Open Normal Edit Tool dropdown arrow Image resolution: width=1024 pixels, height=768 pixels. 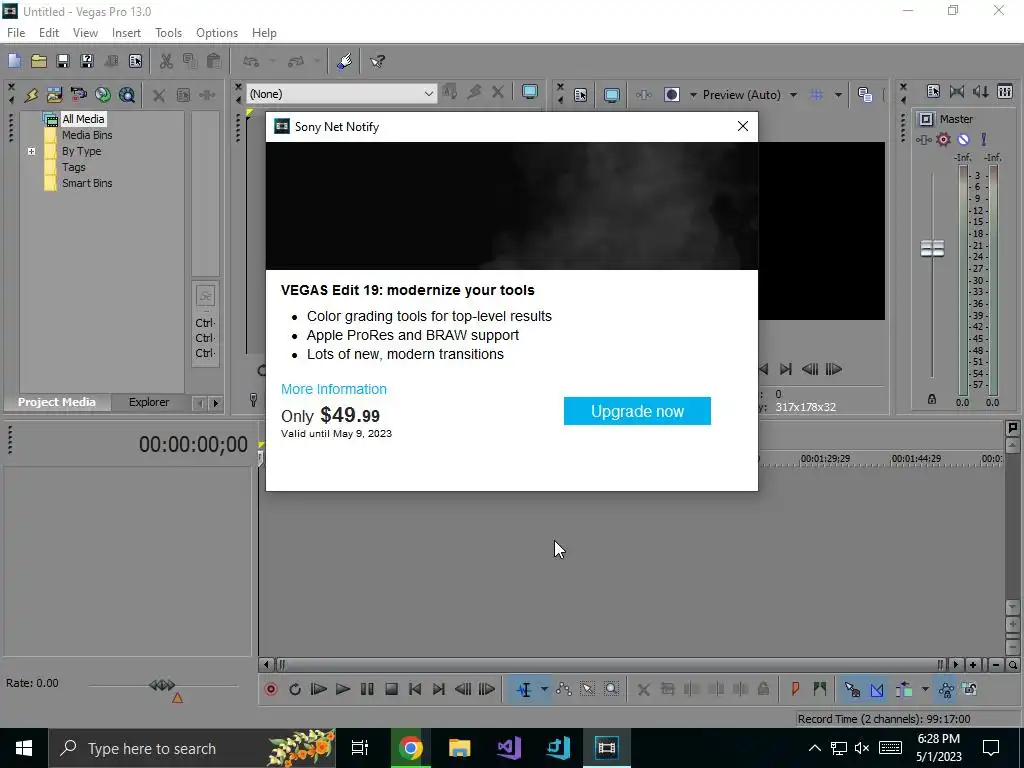[544, 689]
